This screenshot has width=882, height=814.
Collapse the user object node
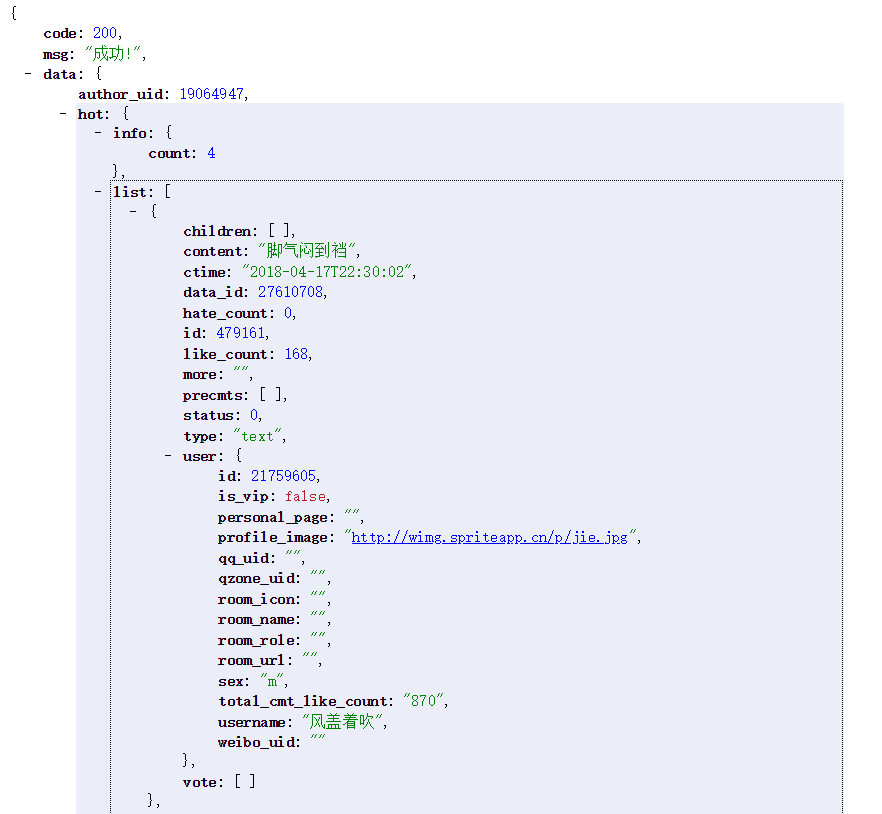tap(168, 456)
